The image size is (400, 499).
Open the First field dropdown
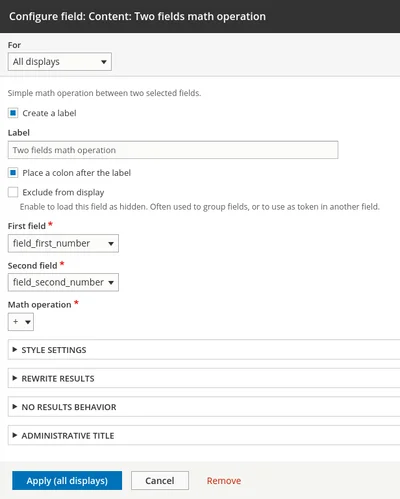tap(63, 243)
